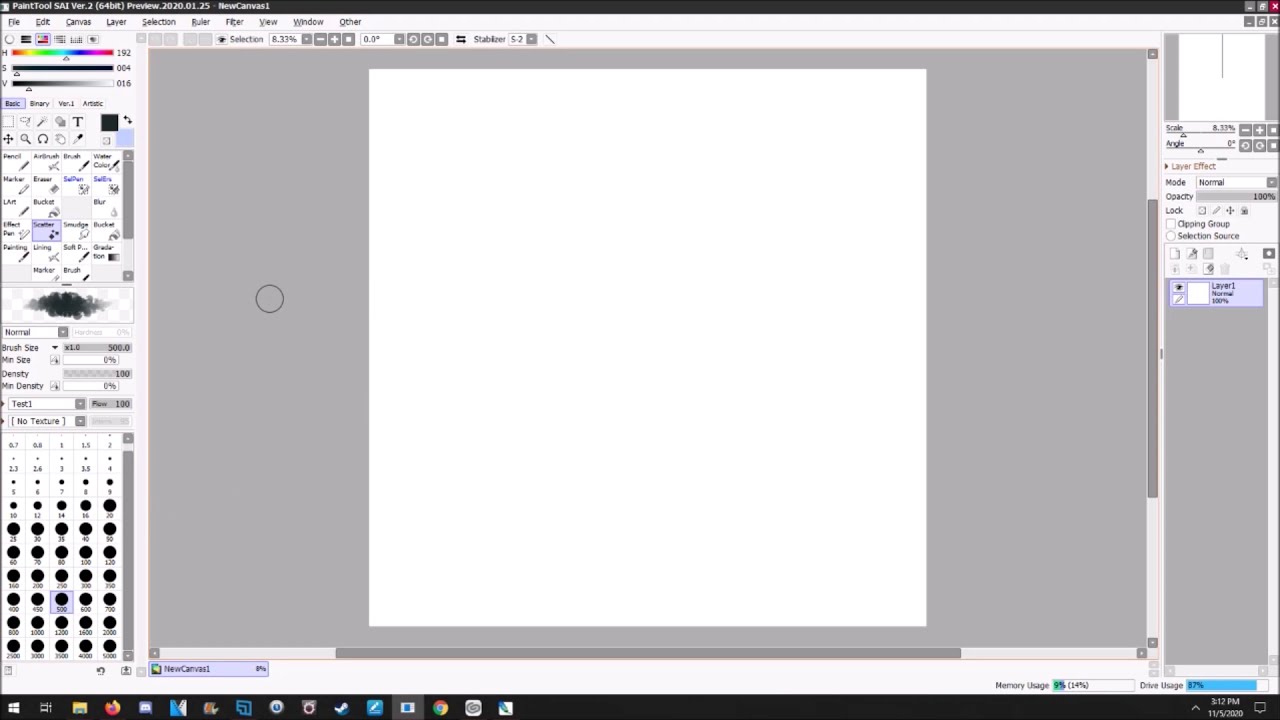
Task: Select the Lining tool
Action: (46, 252)
